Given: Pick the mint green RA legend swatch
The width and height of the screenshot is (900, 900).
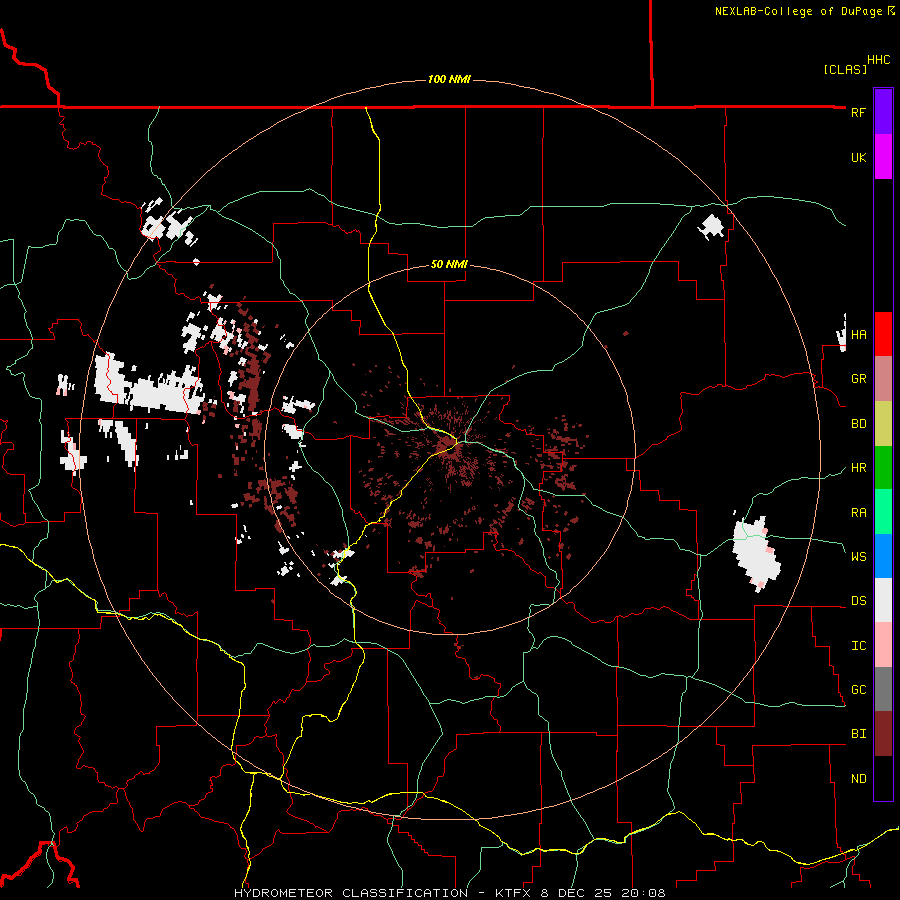Looking at the screenshot, I should (883, 511).
